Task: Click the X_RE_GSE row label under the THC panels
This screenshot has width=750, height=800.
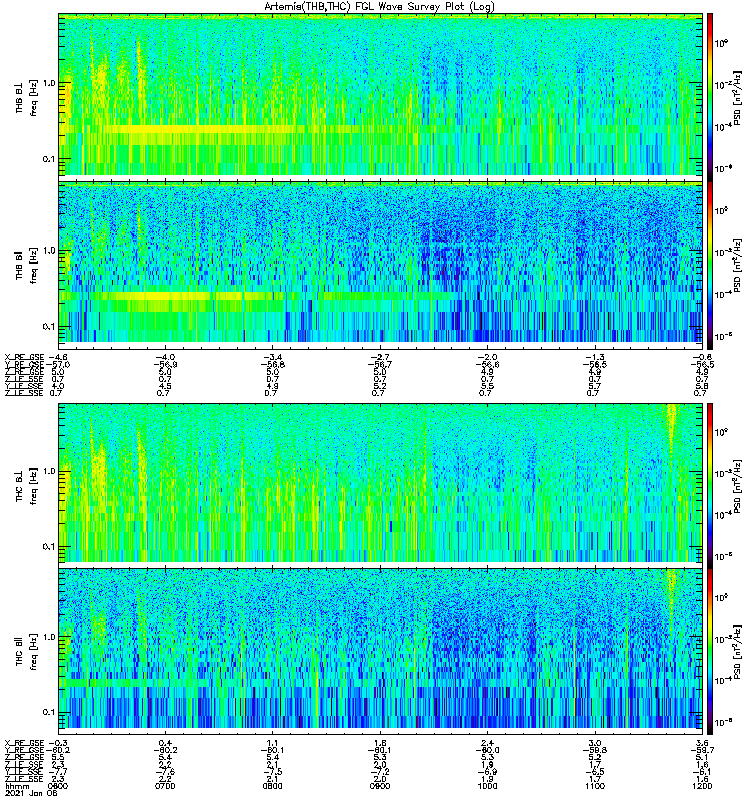Action: (24, 743)
